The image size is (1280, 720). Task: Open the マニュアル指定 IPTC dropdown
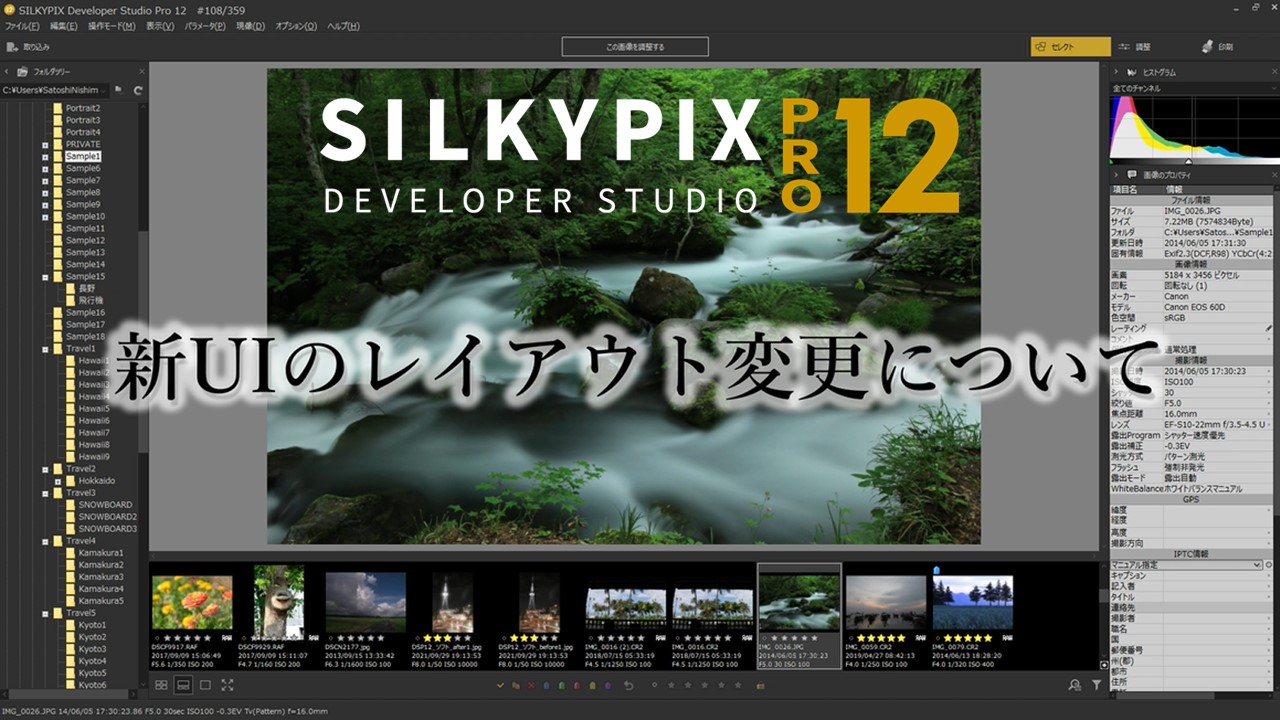pos(1186,565)
